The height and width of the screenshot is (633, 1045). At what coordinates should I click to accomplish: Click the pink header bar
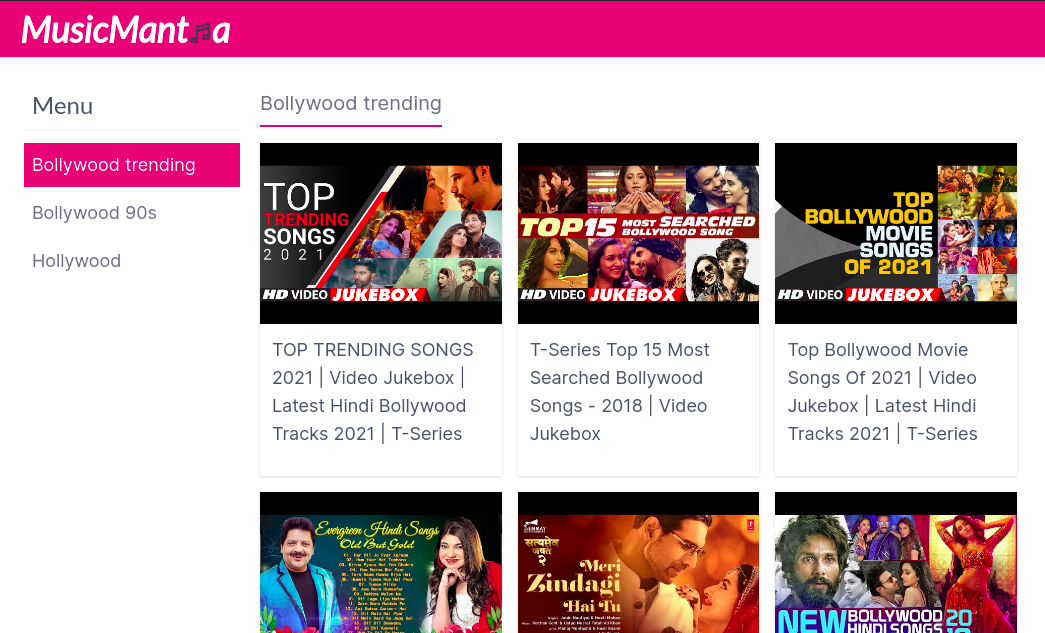(522, 29)
